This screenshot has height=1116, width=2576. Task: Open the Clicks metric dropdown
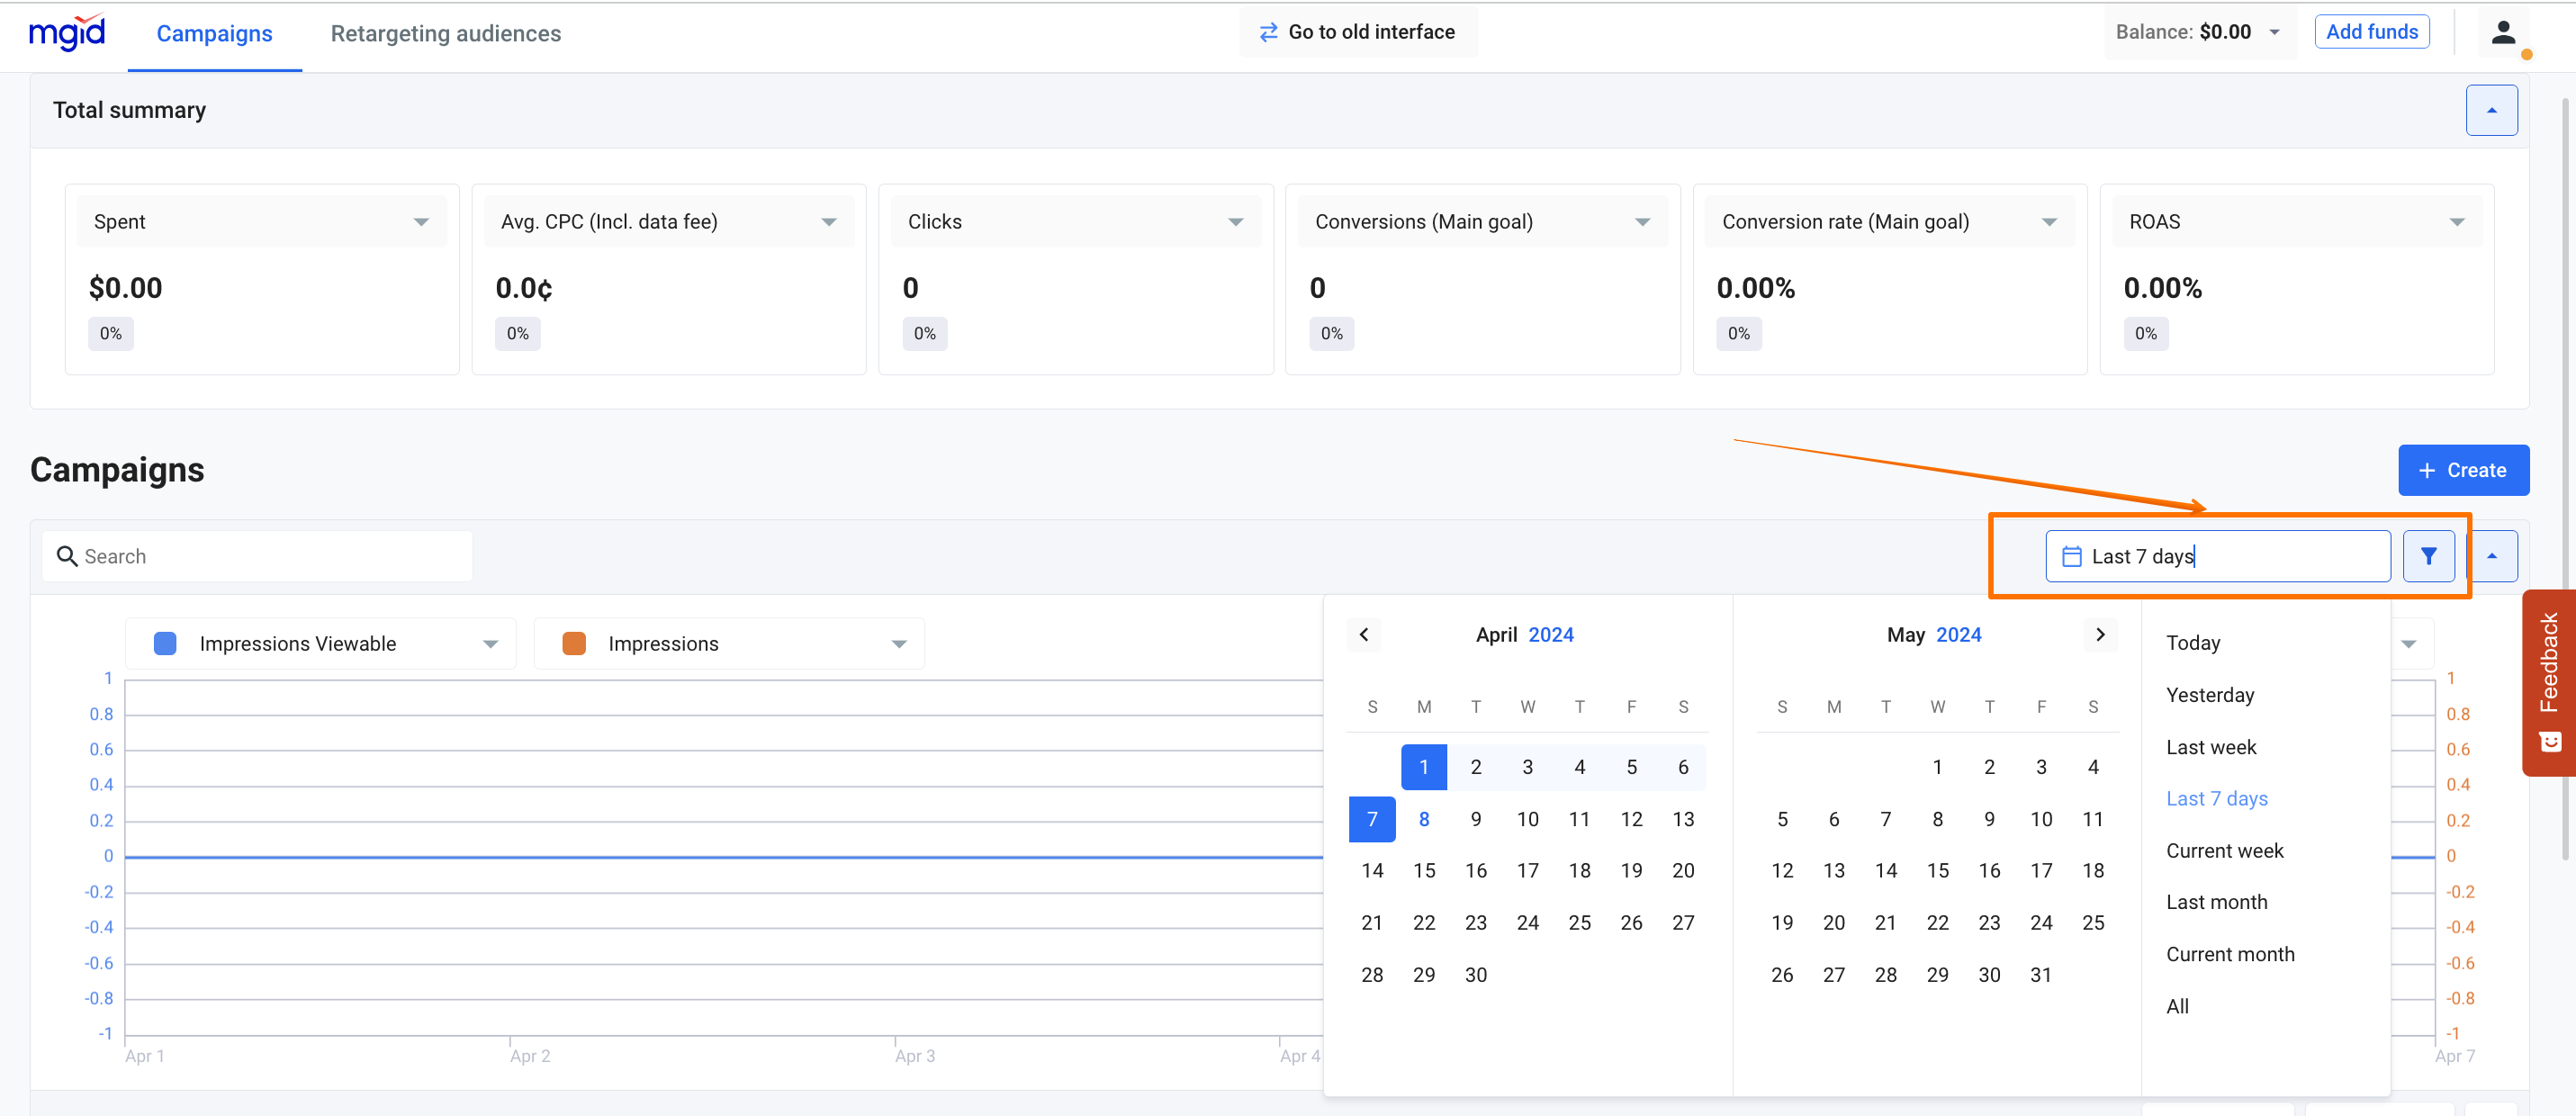pos(1235,222)
